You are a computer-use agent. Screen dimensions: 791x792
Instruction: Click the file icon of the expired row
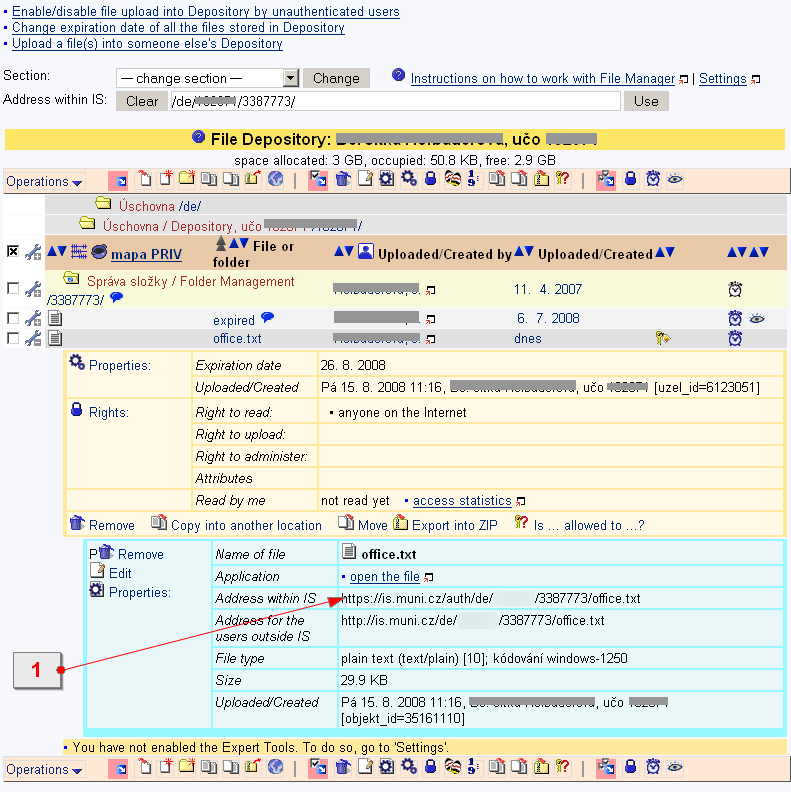[55, 318]
